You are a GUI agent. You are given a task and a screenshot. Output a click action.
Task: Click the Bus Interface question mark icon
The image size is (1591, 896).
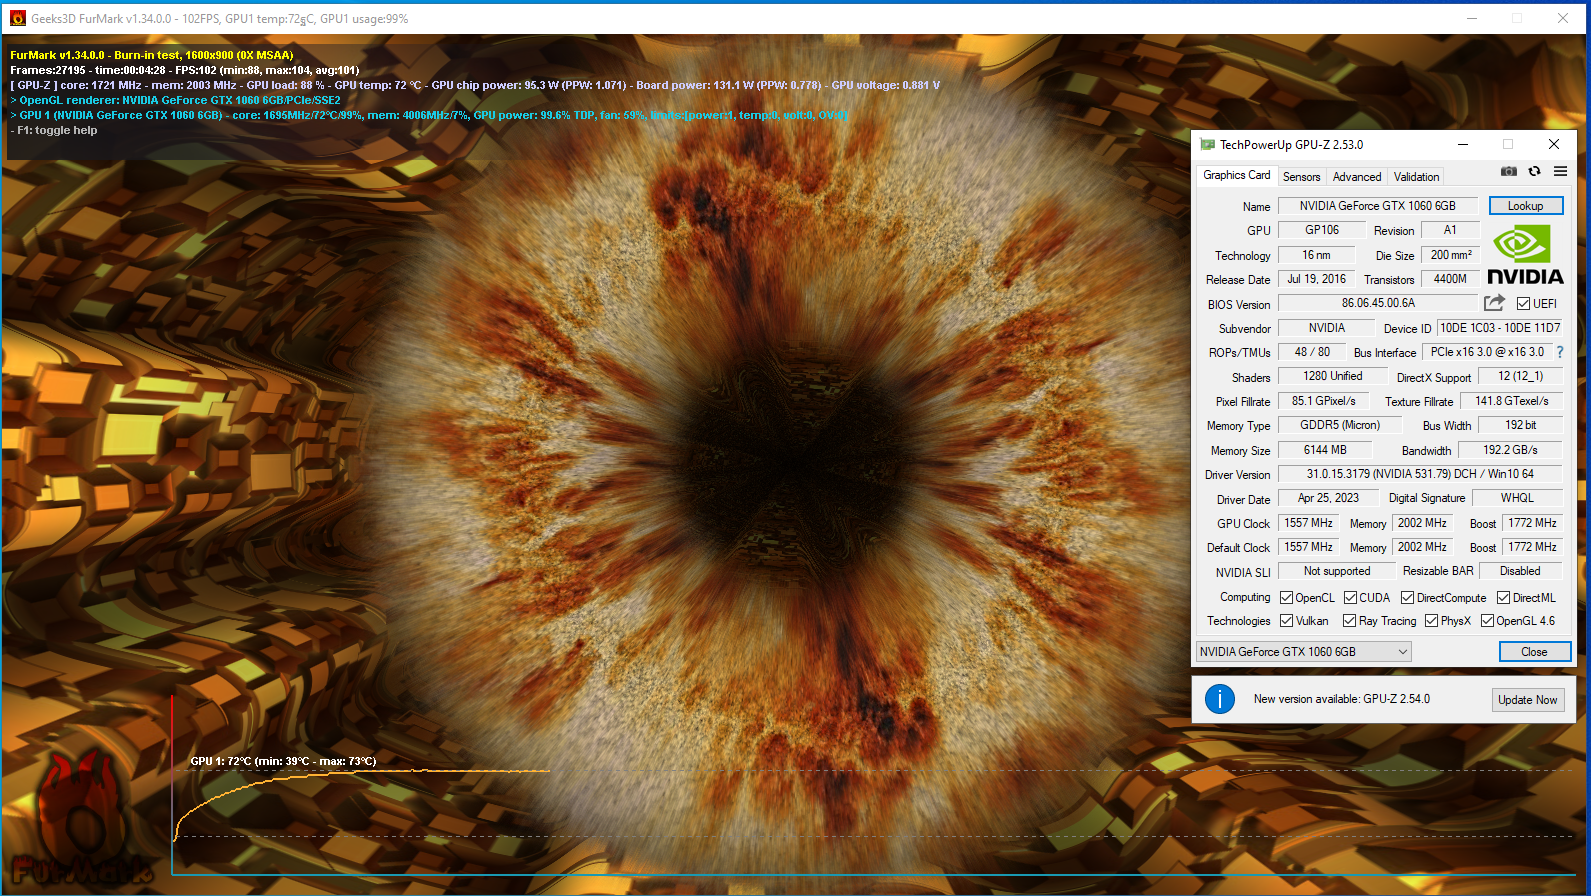(1559, 352)
